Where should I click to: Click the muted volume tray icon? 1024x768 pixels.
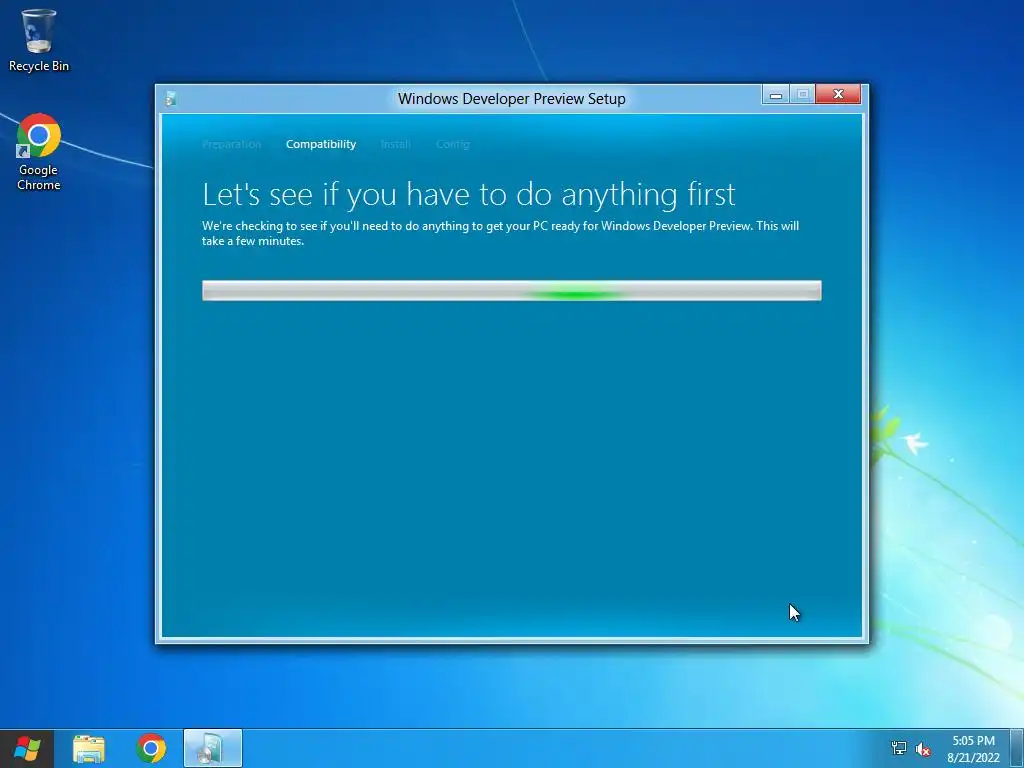click(923, 749)
